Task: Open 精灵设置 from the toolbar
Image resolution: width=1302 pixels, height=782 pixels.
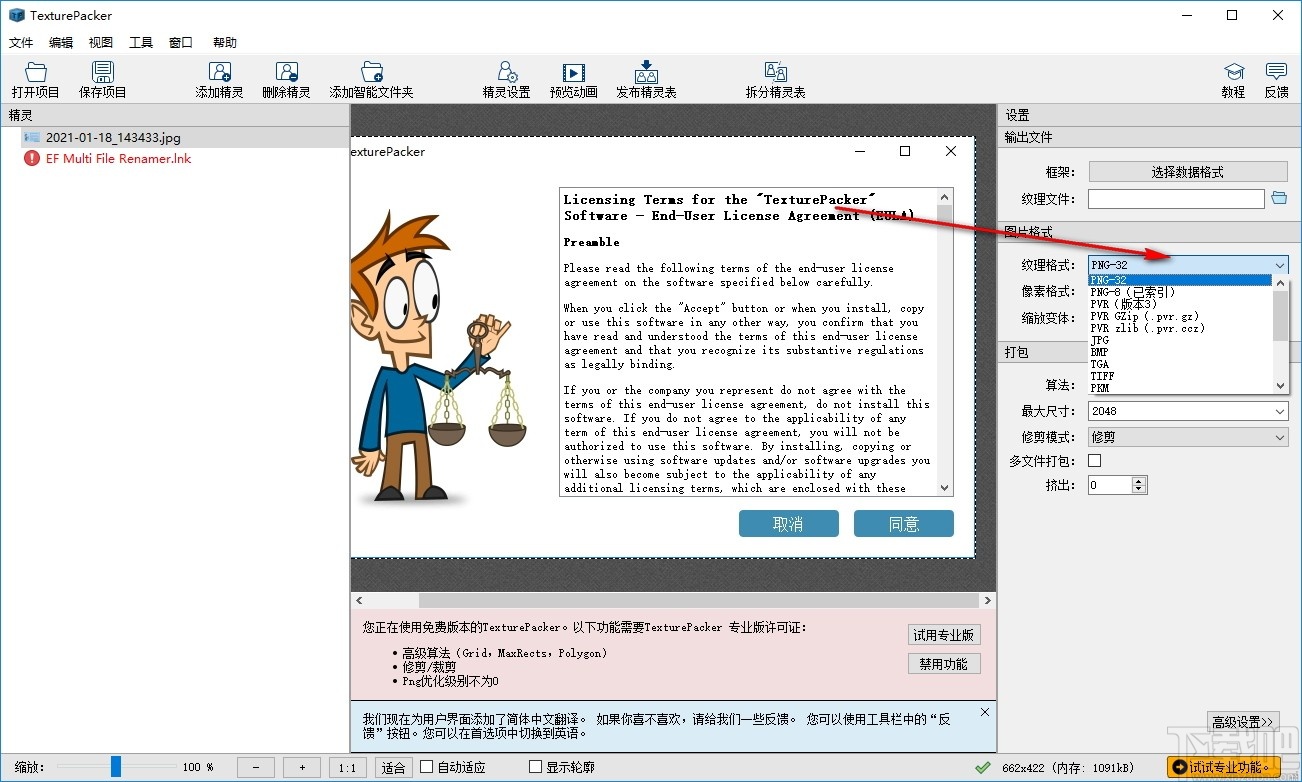Action: (507, 80)
